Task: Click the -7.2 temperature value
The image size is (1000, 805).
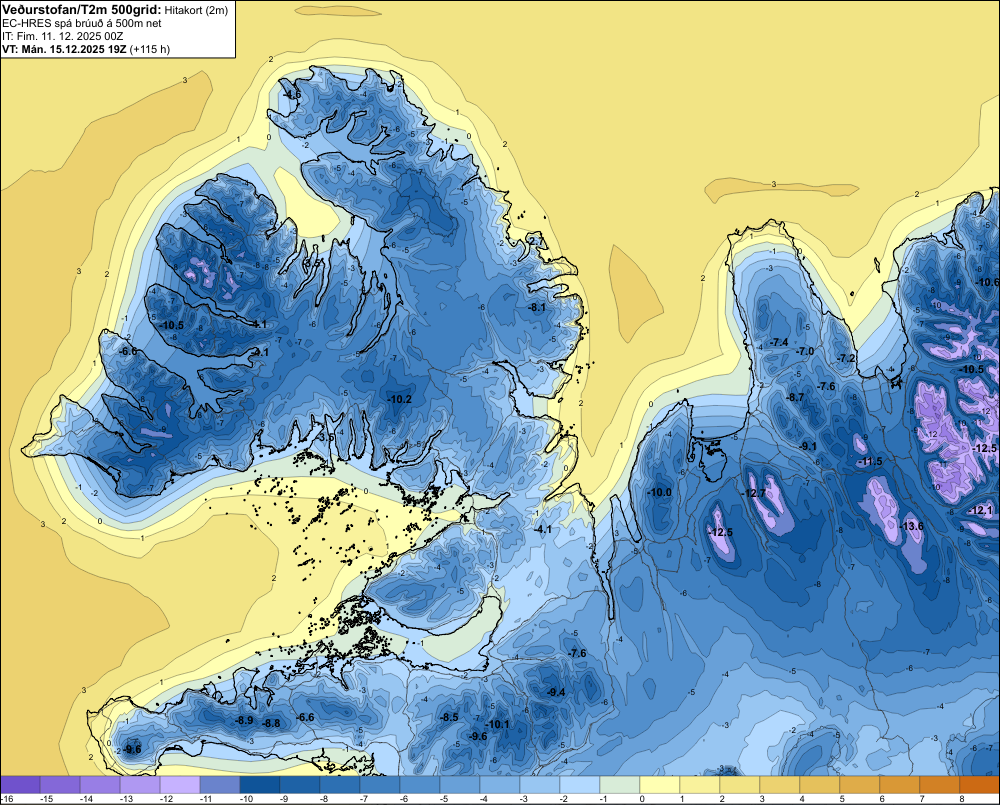Action: (846, 358)
